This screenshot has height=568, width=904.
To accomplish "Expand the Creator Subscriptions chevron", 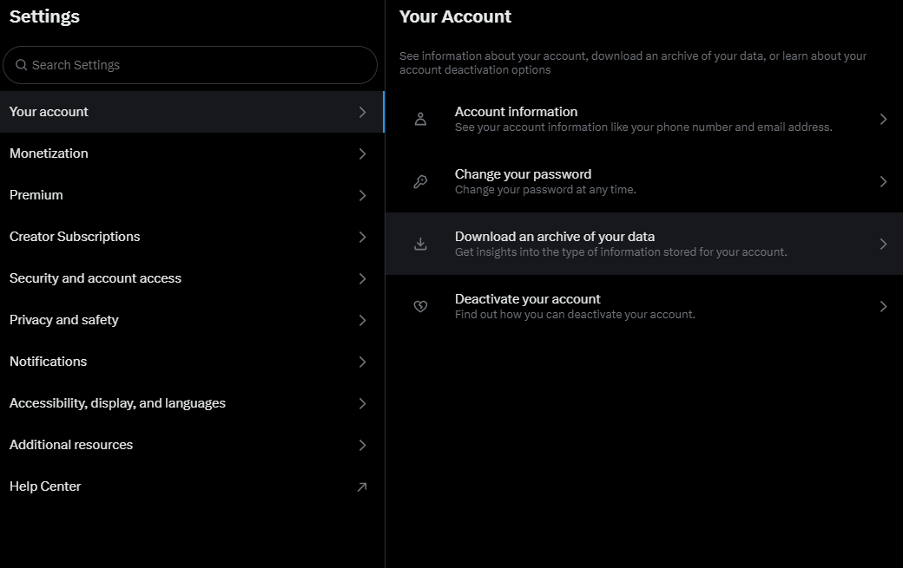I will (362, 237).
